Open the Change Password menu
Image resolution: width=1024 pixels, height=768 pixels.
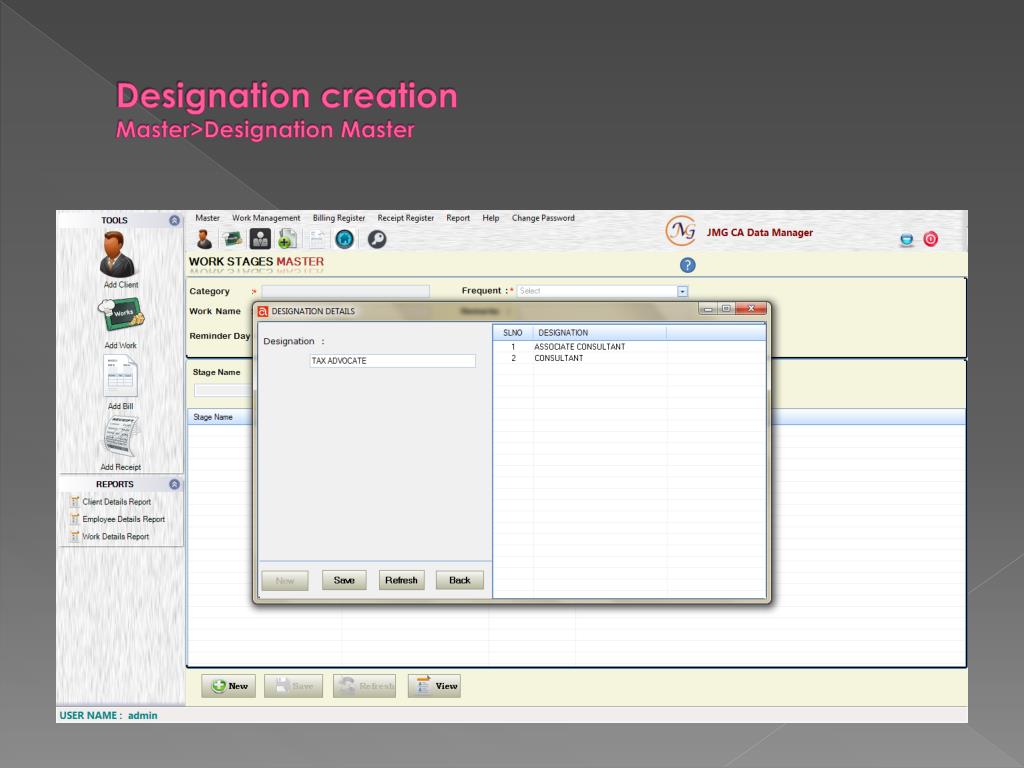pyautogui.click(x=543, y=218)
